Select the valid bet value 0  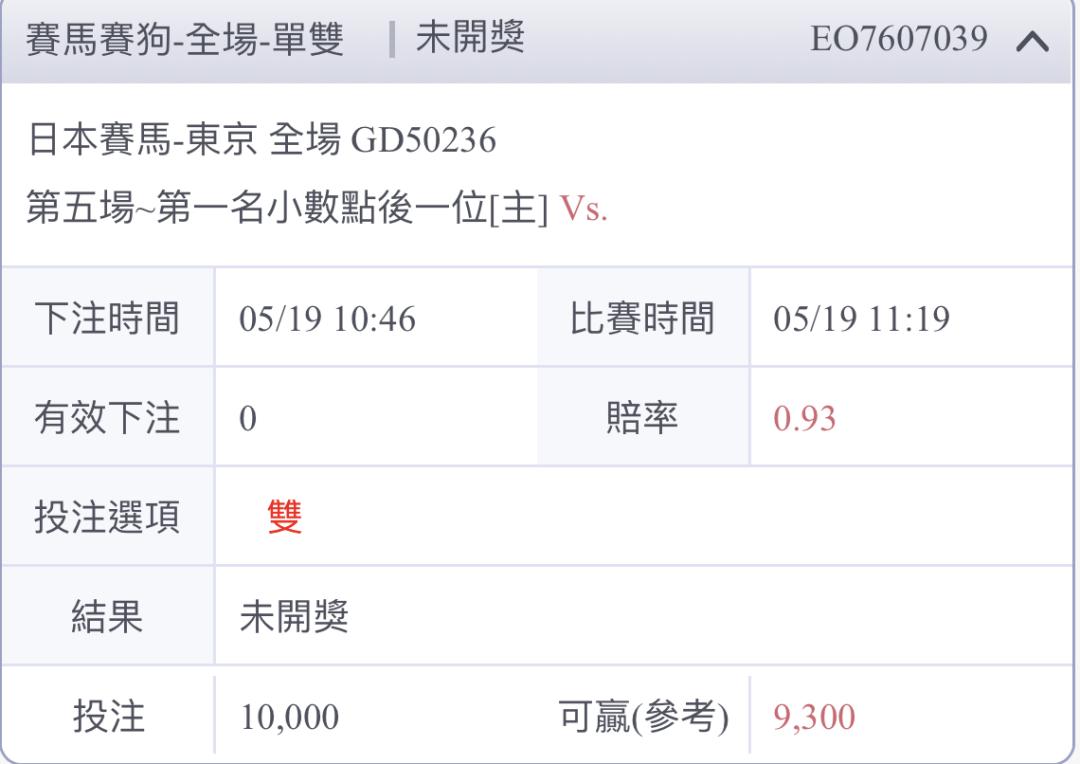(x=248, y=419)
